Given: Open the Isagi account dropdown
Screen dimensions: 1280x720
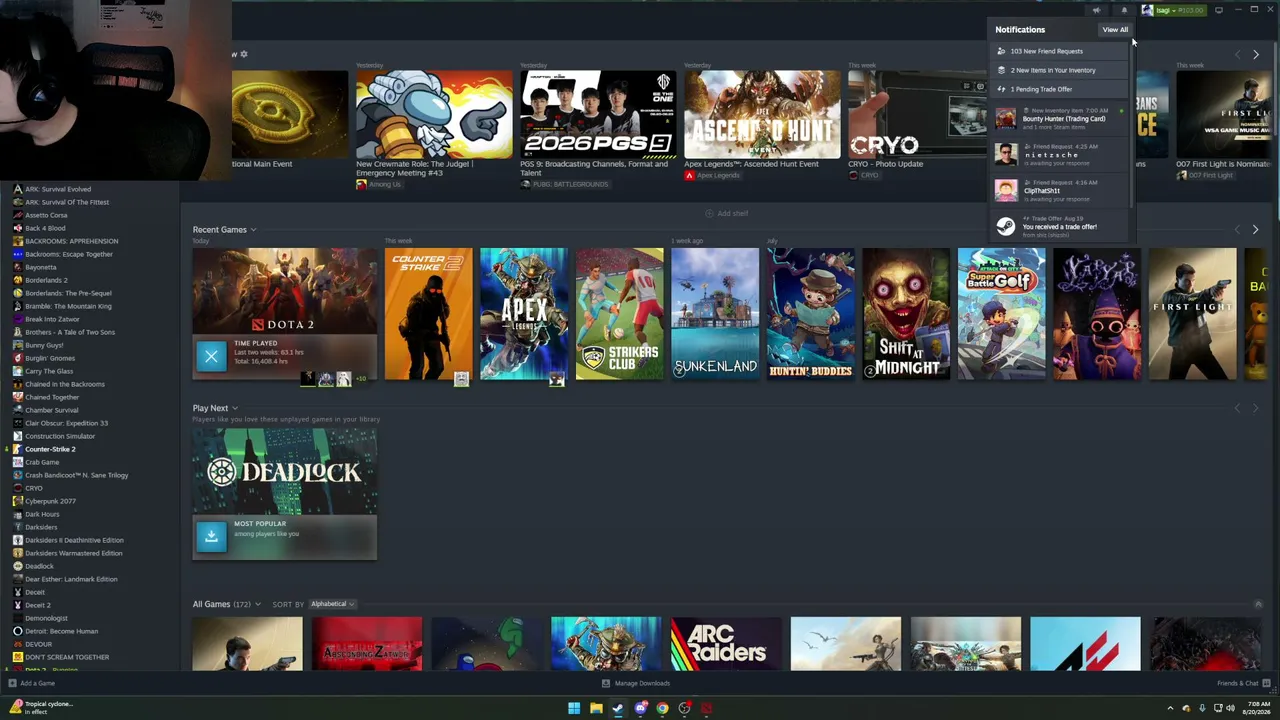Looking at the screenshot, I should click(1173, 10).
